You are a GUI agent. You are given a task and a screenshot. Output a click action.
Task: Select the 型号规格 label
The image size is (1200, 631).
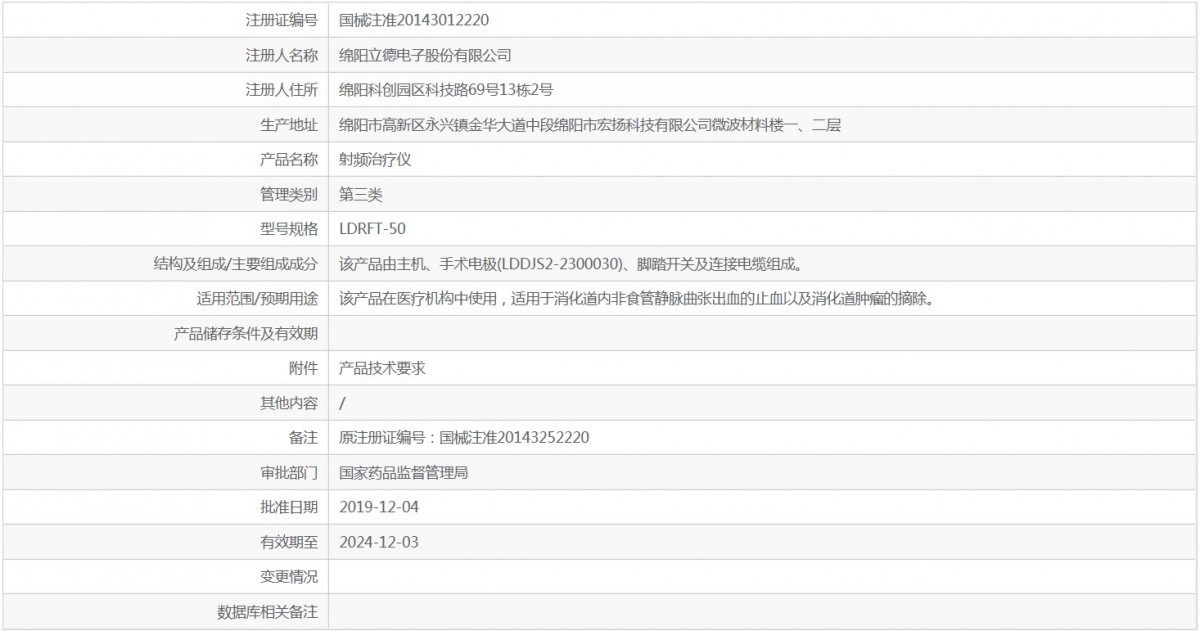point(289,229)
